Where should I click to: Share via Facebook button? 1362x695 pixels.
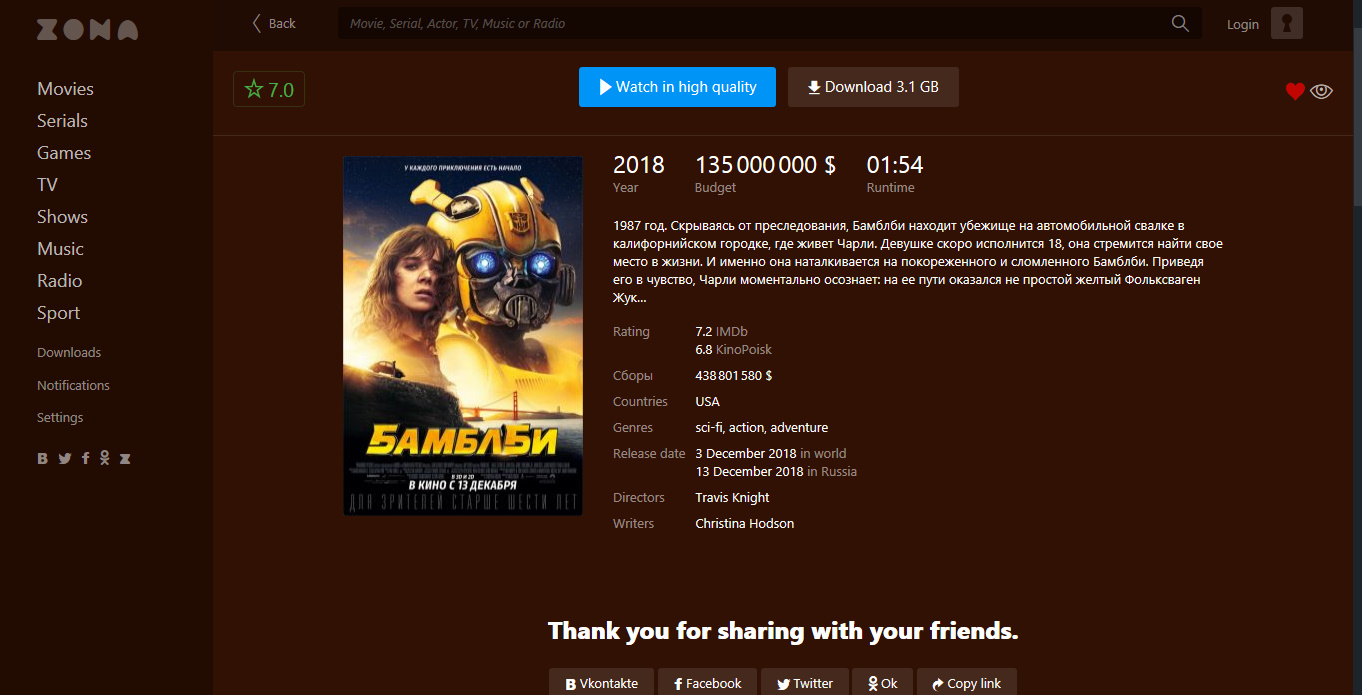(x=707, y=683)
